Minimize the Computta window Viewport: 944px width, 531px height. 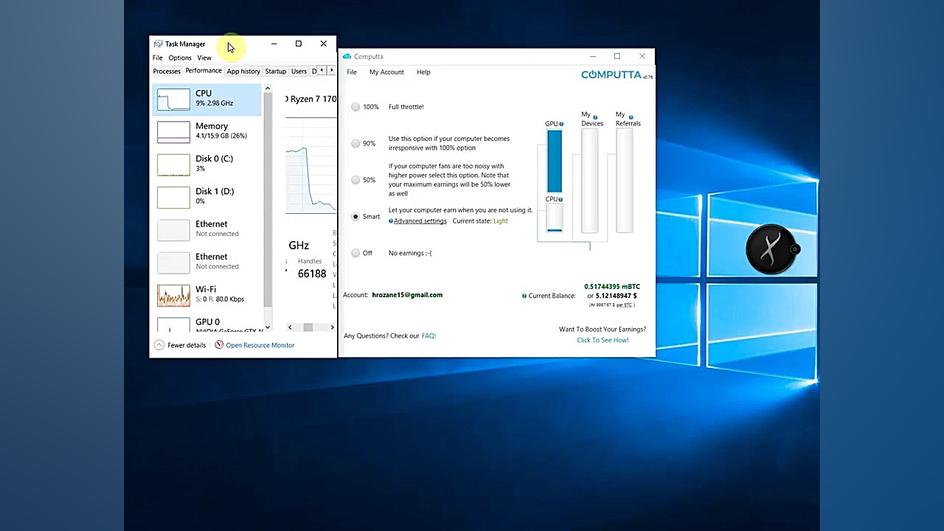coord(593,57)
